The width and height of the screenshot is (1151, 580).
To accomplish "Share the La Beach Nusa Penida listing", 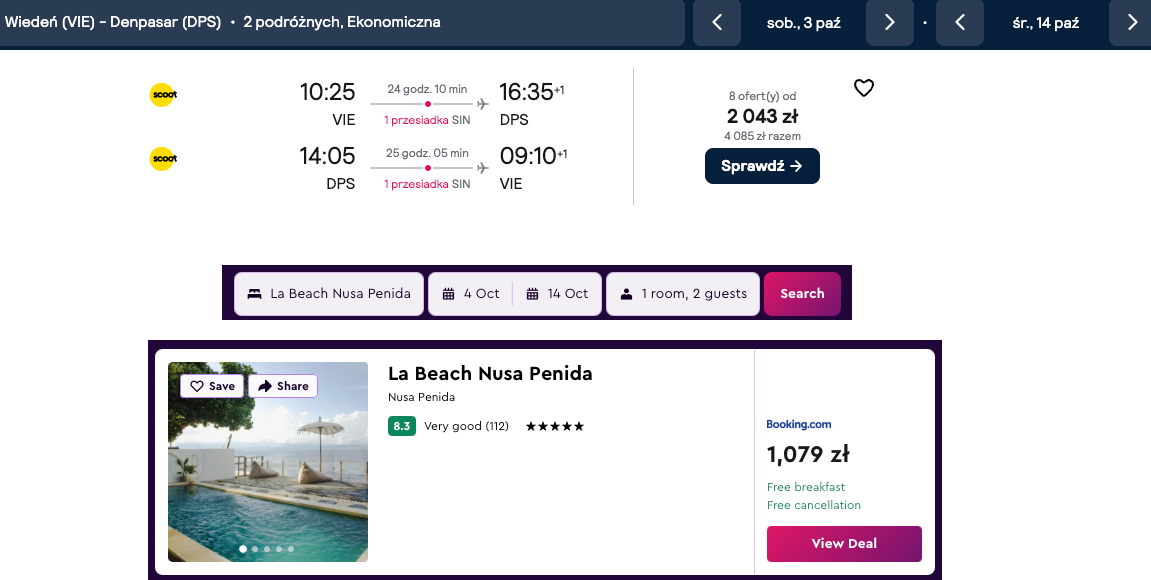I will (283, 386).
